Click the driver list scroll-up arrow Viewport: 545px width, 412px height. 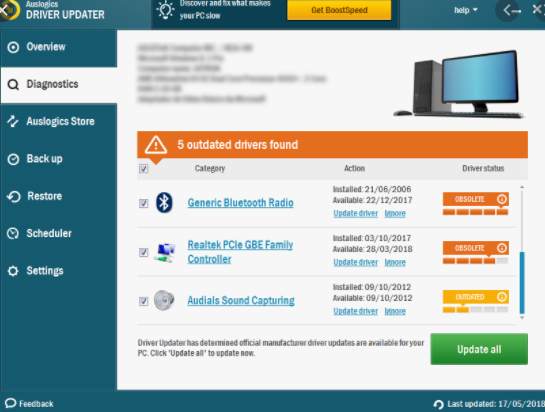[x=522, y=187]
